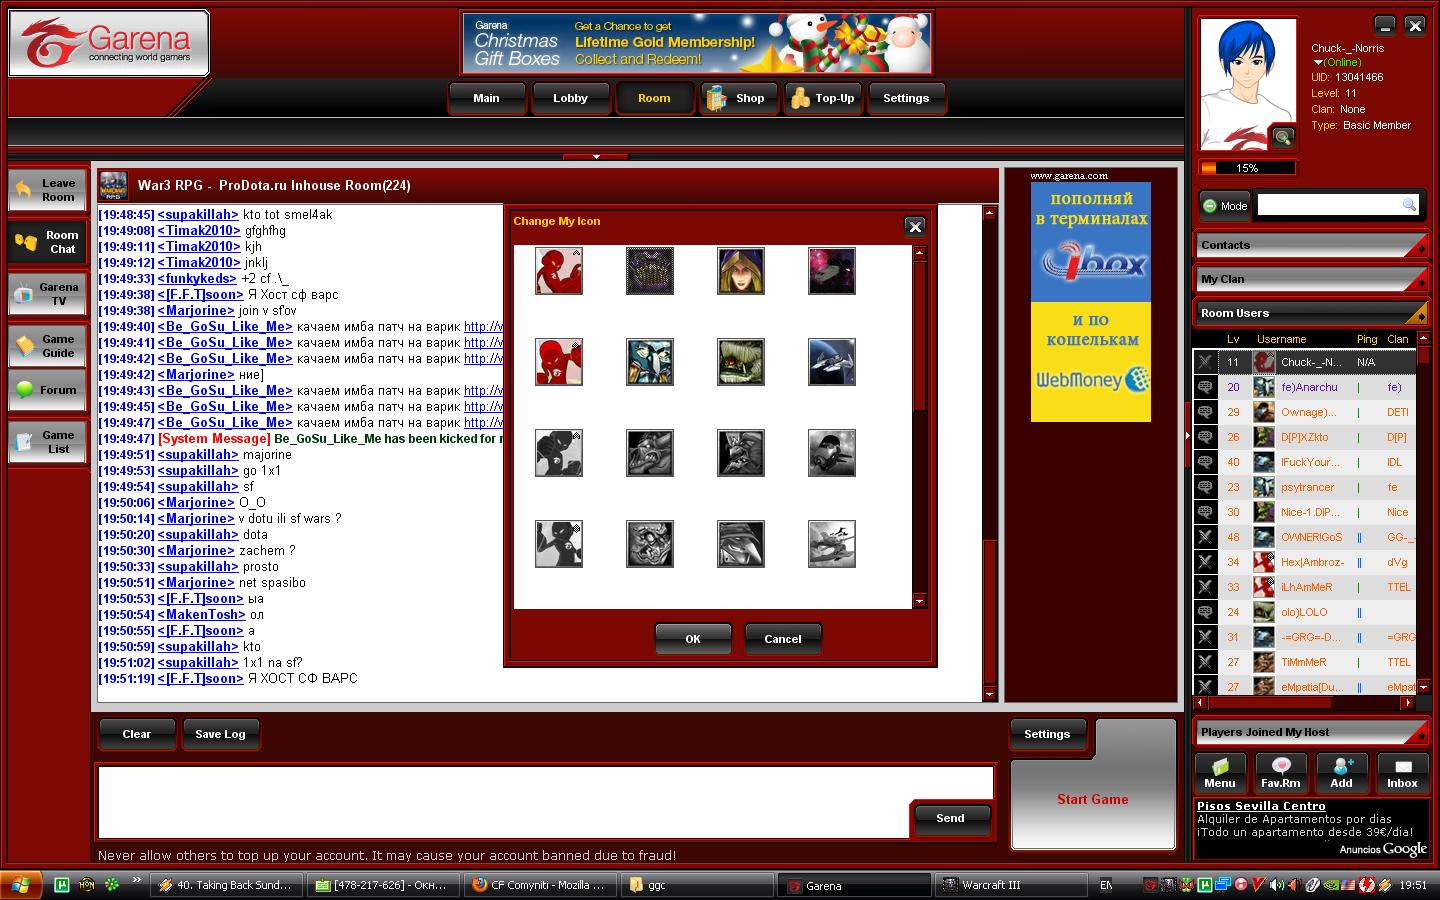This screenshot has height=900, width=1440.
Task: Toggle the Mode button
Action: click(x=1225, y=206)
